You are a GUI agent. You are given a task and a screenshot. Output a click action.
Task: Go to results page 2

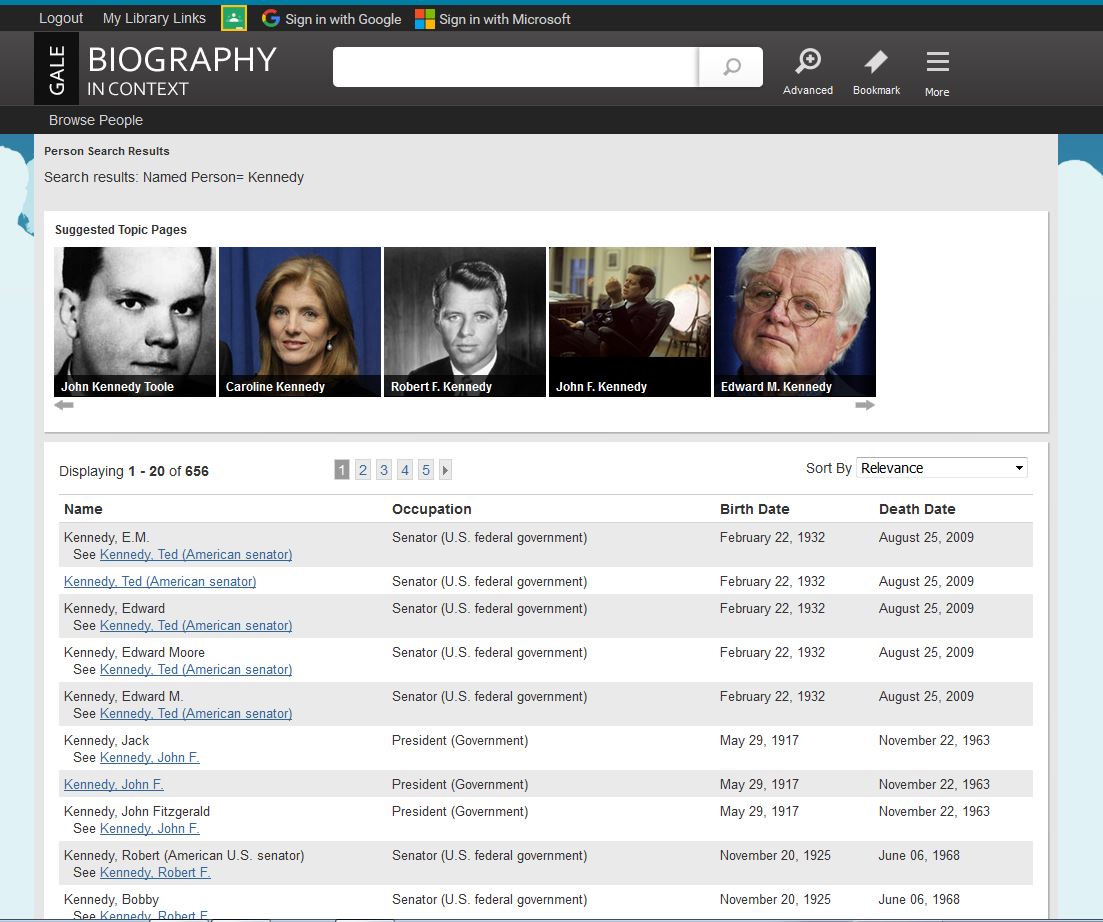pyautogui.click(x=363, y=470)
